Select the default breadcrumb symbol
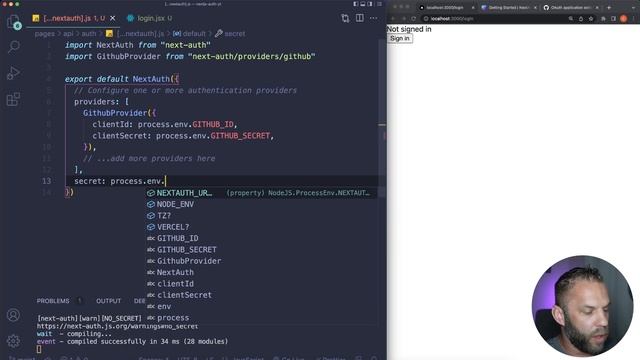Image resolution: width=640 pixels, height=360 pixels. tap(189, 34)
